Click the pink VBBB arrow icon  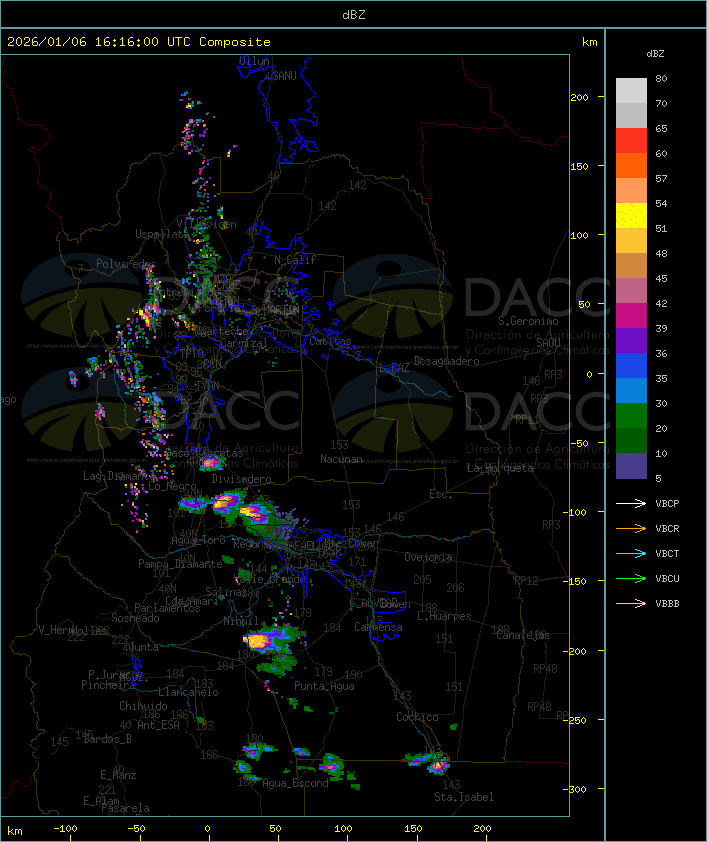[x=631, y=604]
